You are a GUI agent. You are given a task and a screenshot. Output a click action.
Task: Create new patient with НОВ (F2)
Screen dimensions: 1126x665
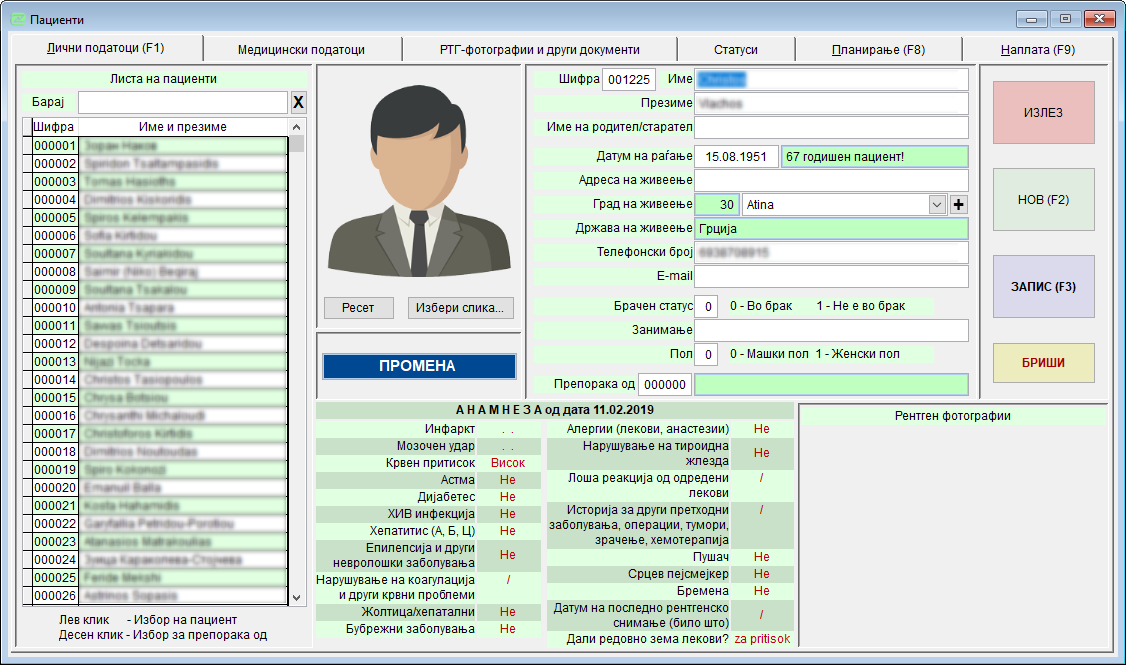pyautogui.click(x=1043, y=199)
